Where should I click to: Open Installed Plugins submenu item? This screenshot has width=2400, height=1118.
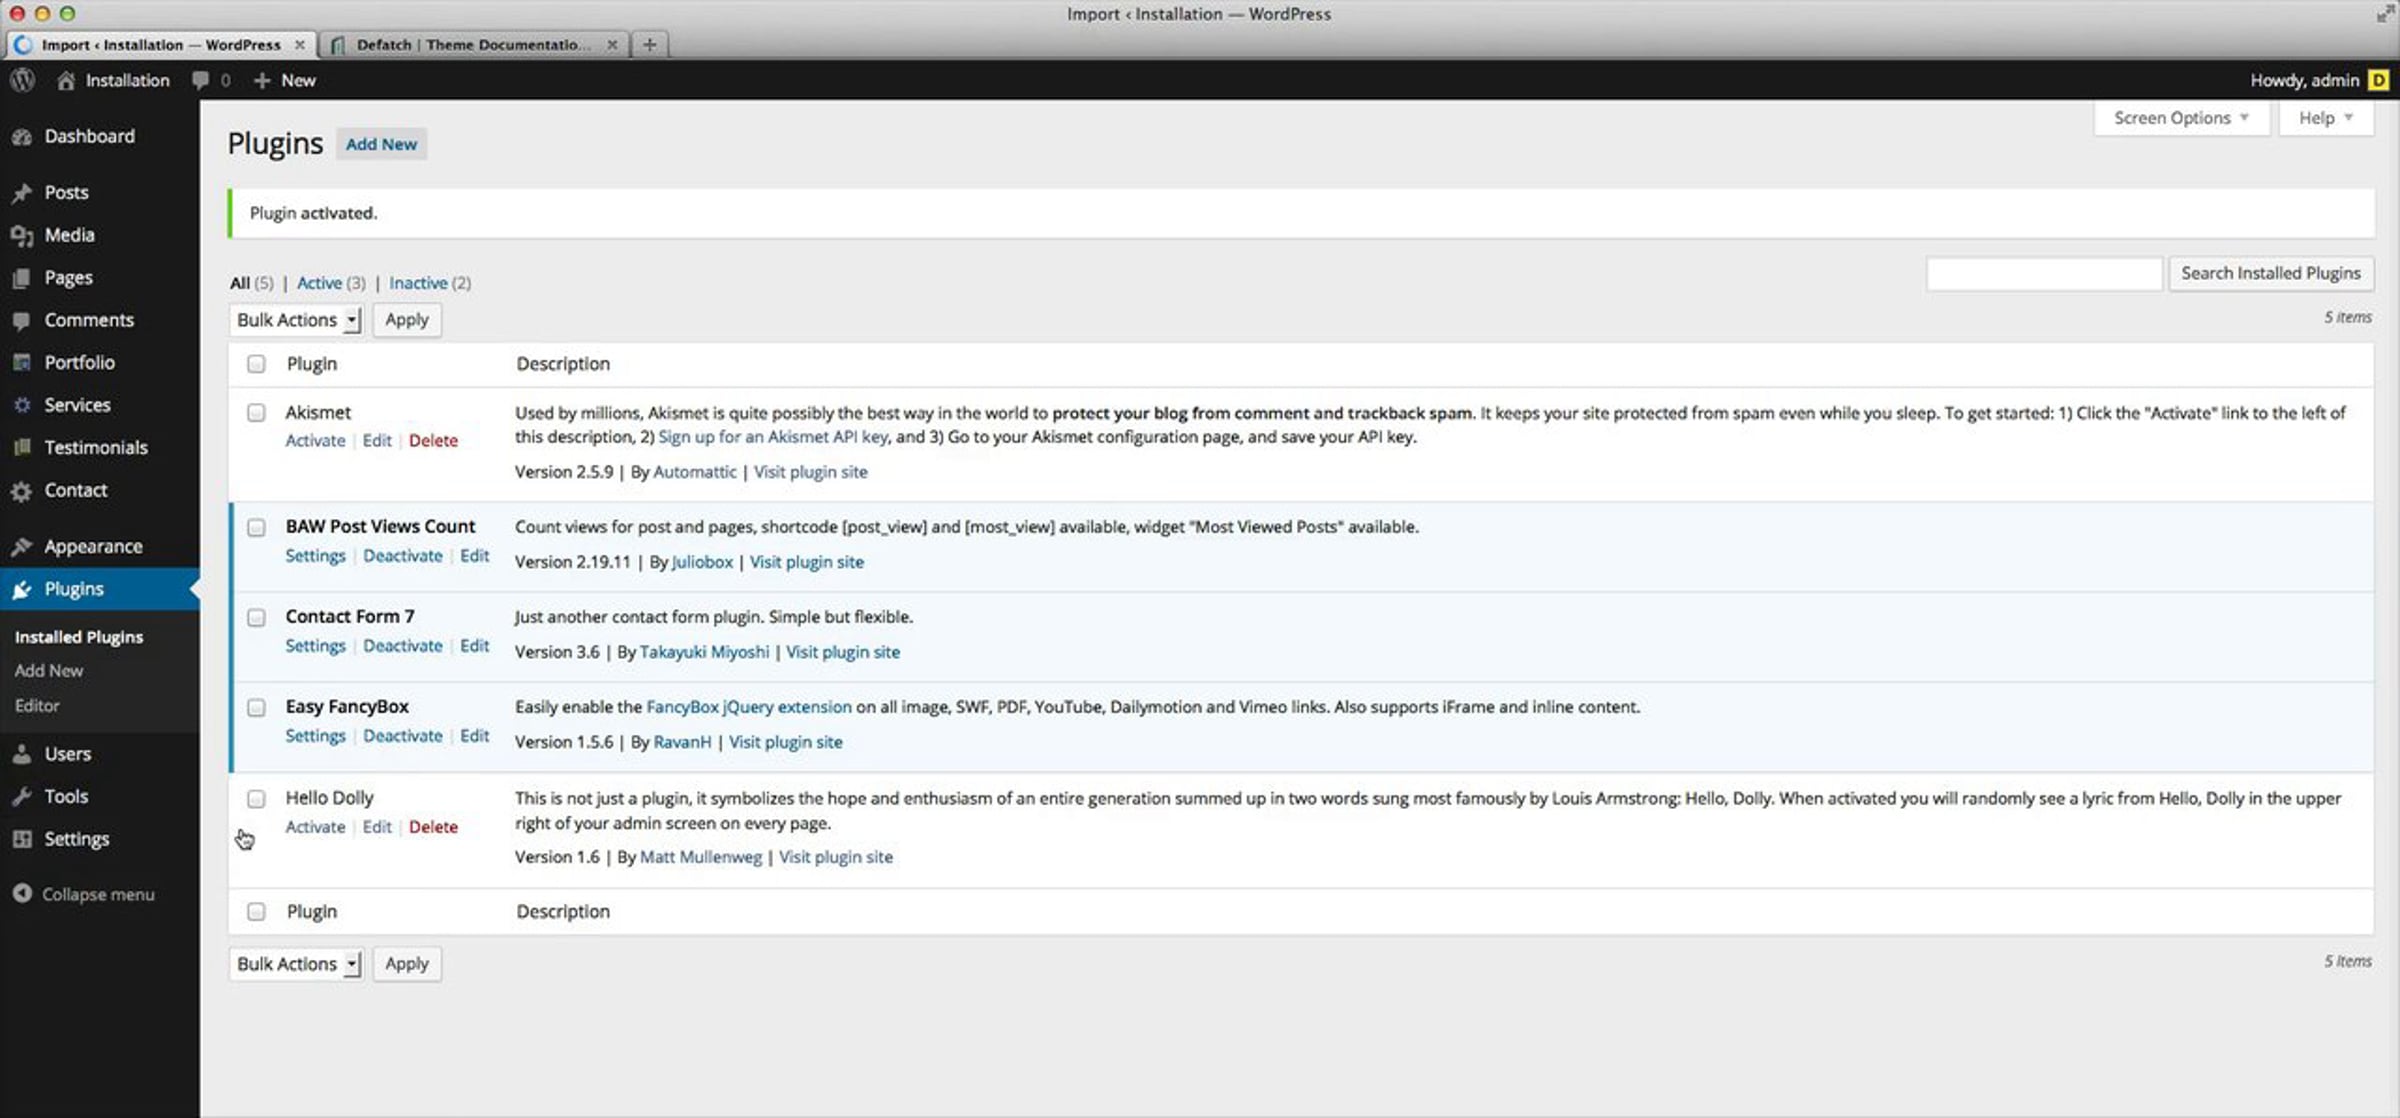[79, 637]
